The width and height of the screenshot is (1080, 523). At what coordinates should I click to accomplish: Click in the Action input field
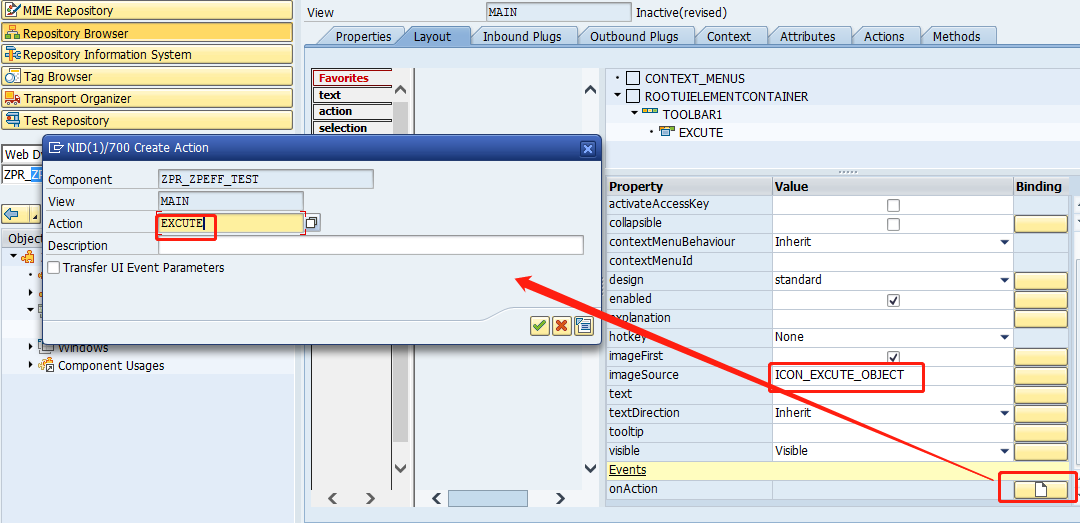(231, 223)
